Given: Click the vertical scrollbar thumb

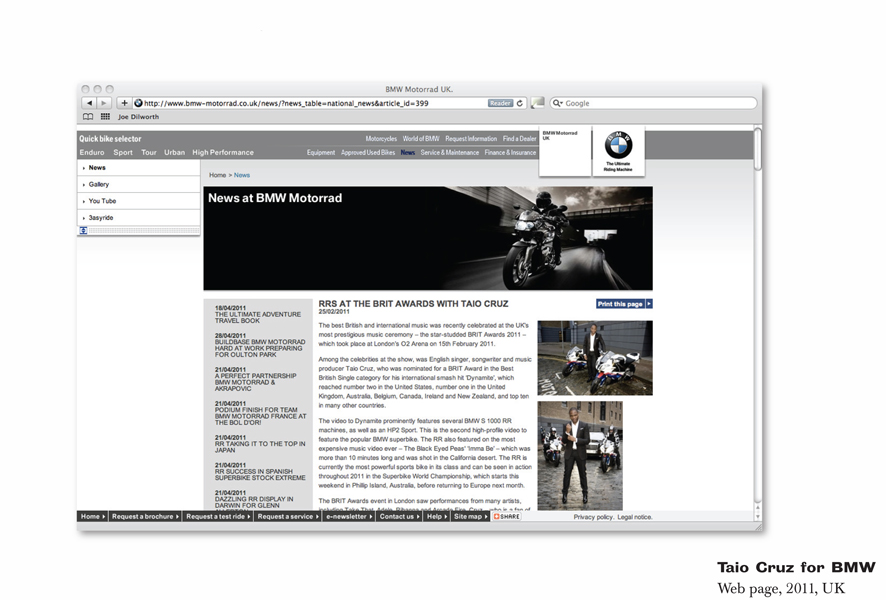Looking at the screenshot, I should pos(758,149).
